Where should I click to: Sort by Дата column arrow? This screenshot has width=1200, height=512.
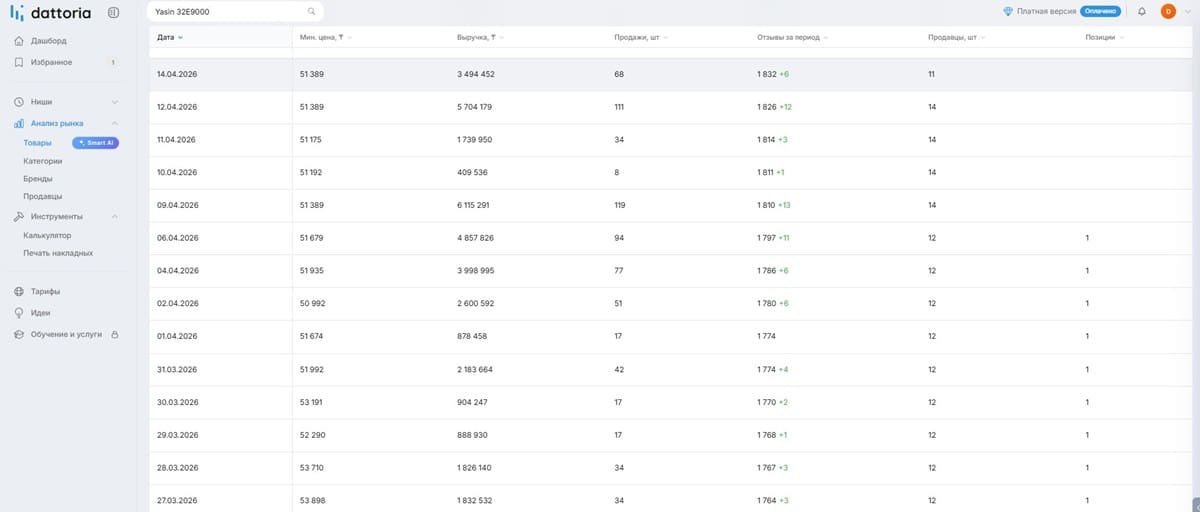click(181, 37)
